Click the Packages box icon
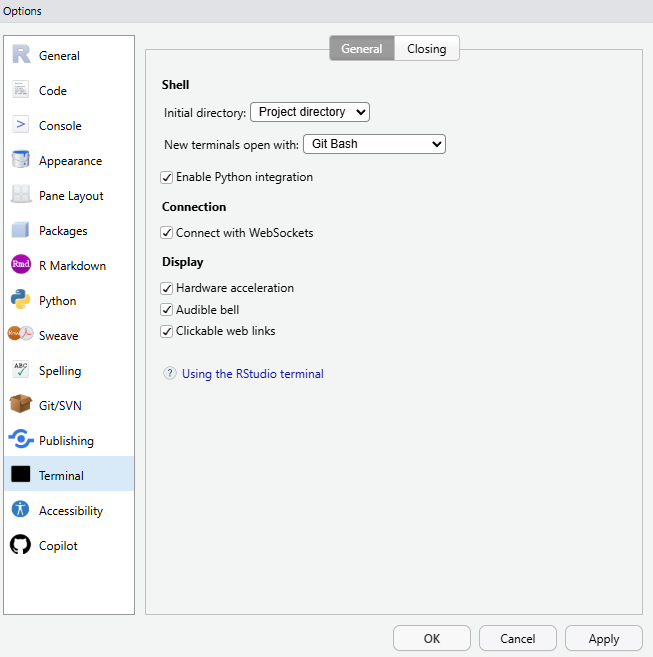653x657 pixels. point(21,230)
